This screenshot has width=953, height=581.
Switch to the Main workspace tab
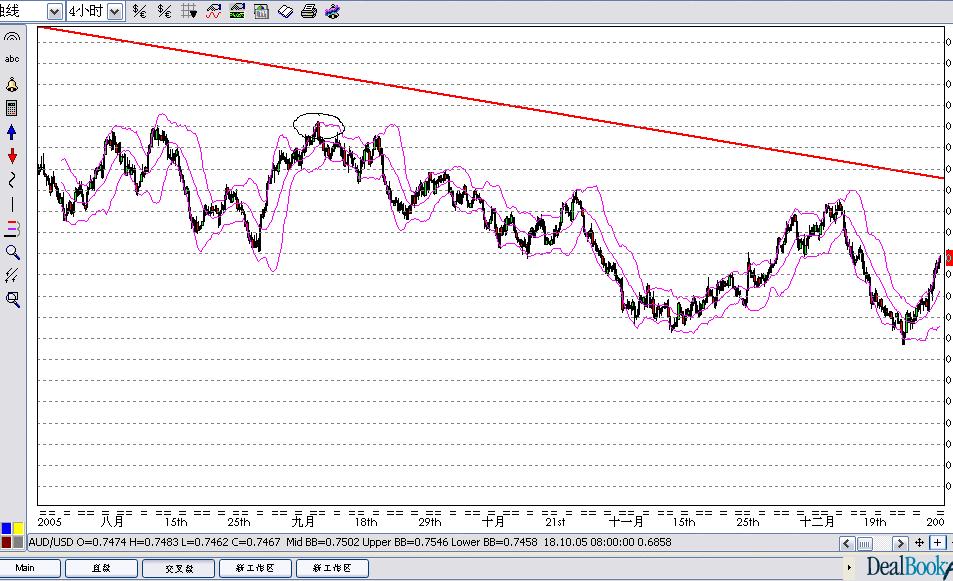pyautogui.click(x=30, y=568)
